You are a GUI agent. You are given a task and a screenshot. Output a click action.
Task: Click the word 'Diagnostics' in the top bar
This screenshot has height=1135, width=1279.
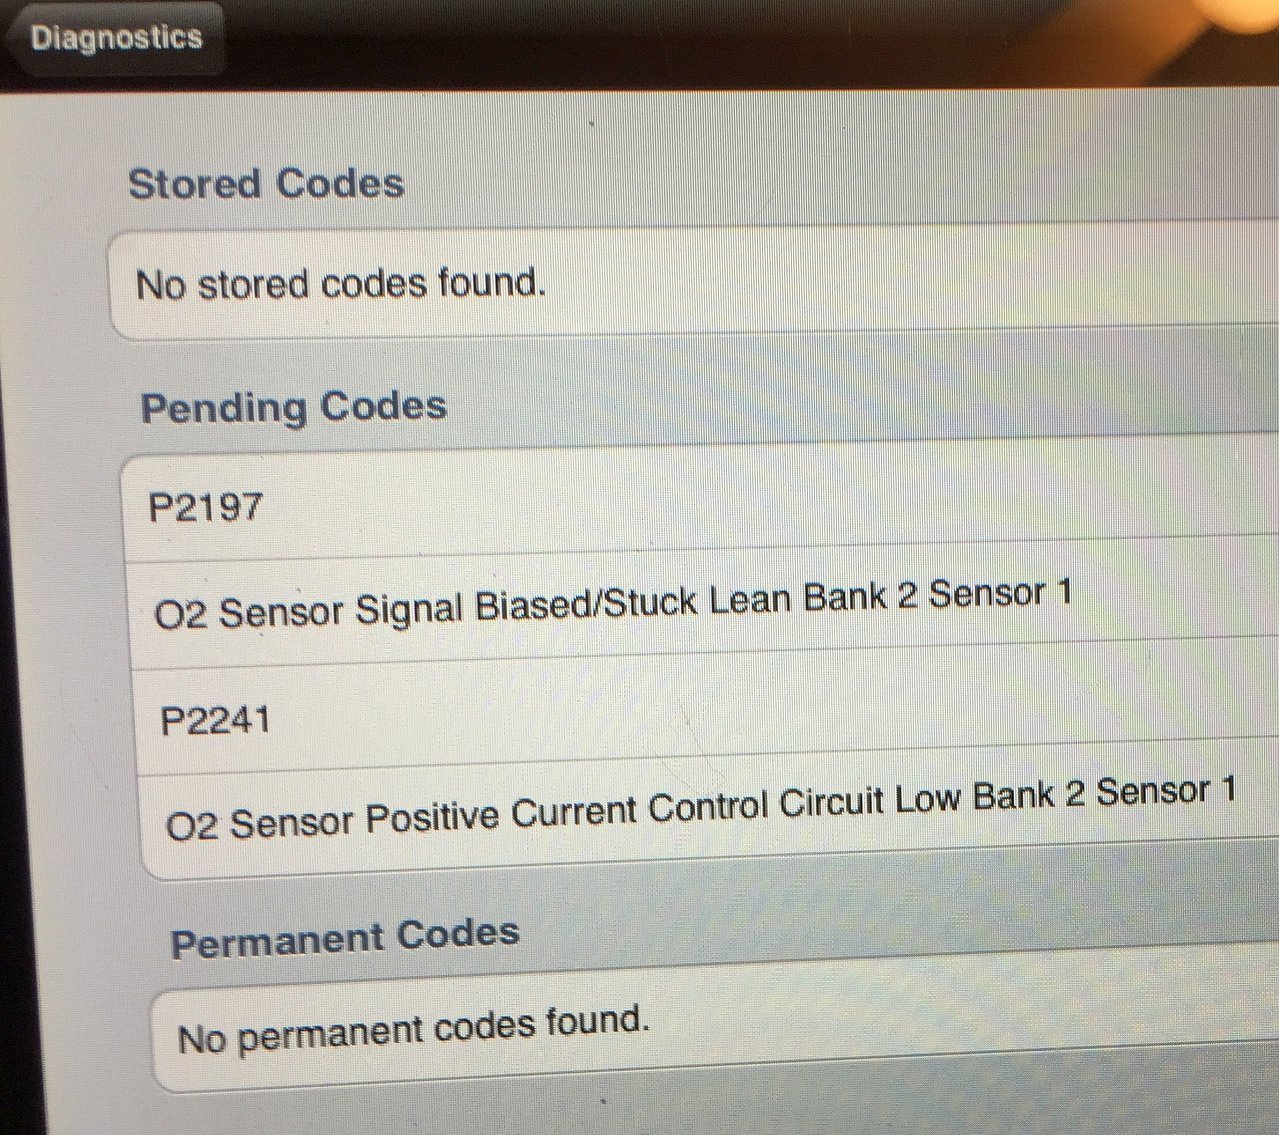pos(116,38)
